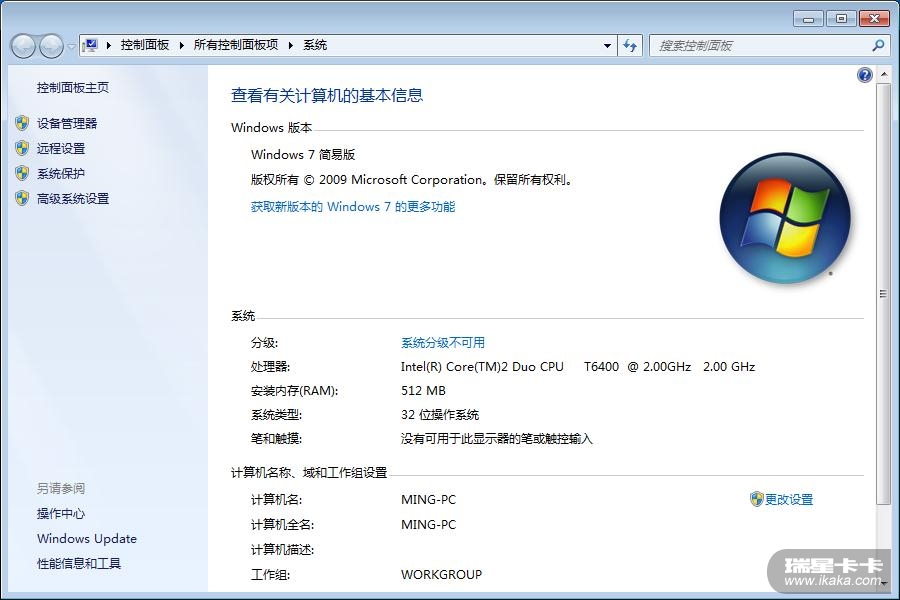Click the processor value T6400 text
Image resolution: width=900 pixels, height=600 pixels.
pos(601,366)
